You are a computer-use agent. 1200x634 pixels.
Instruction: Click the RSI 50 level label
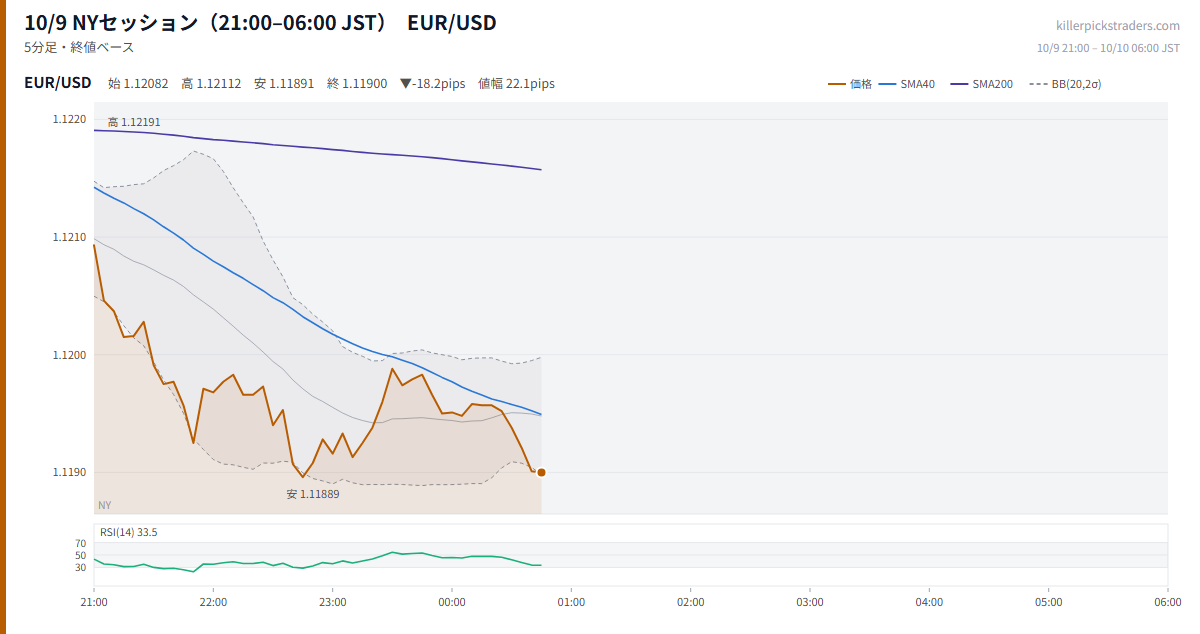(x=81, y=555)
